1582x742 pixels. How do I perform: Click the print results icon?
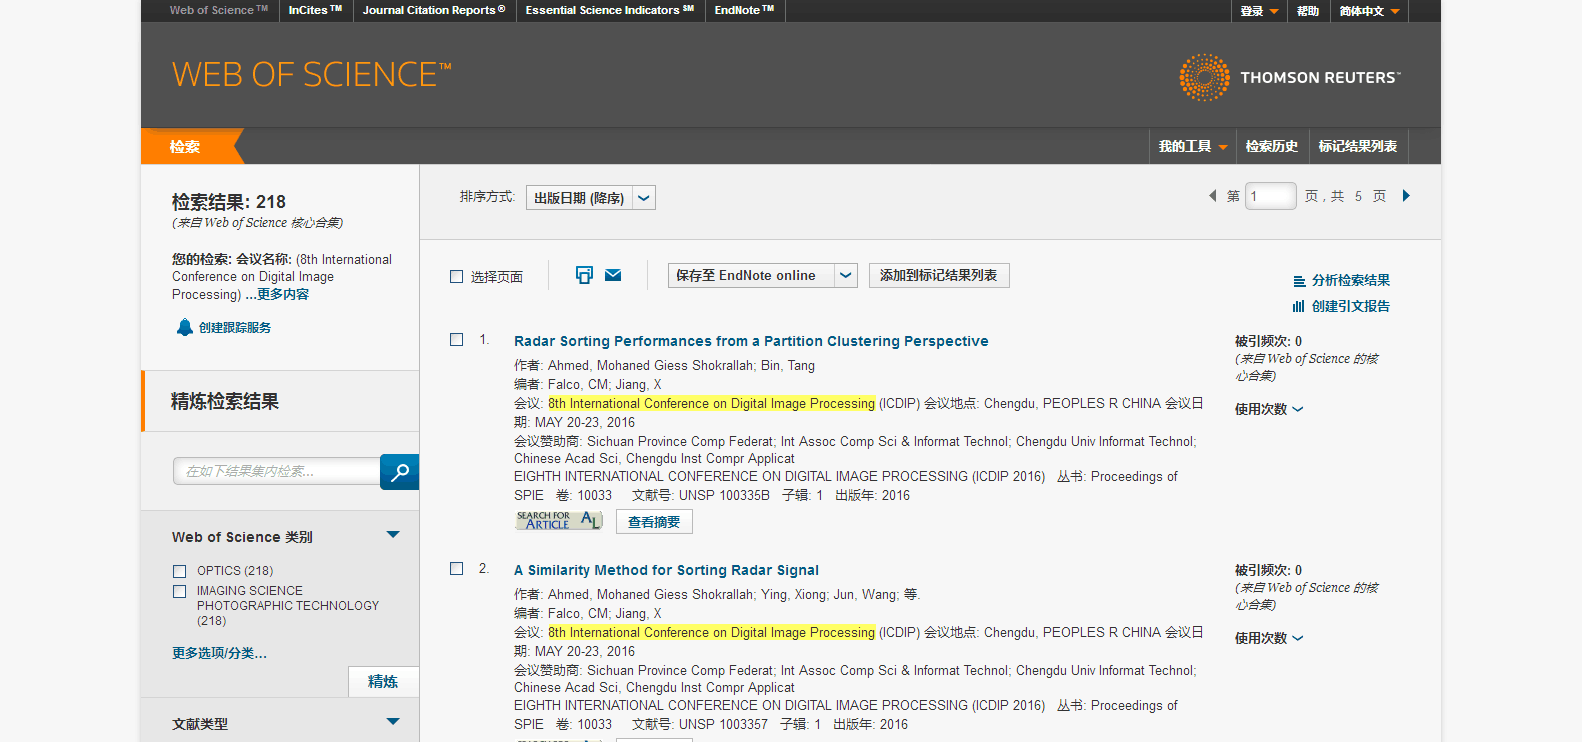(584, 275)
